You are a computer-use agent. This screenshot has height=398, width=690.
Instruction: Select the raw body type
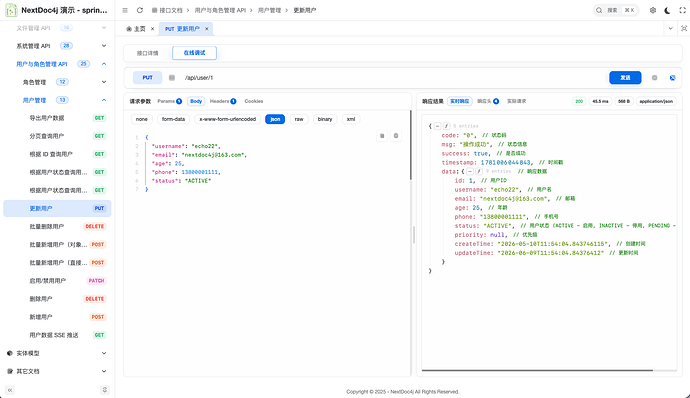pos(299,119)
